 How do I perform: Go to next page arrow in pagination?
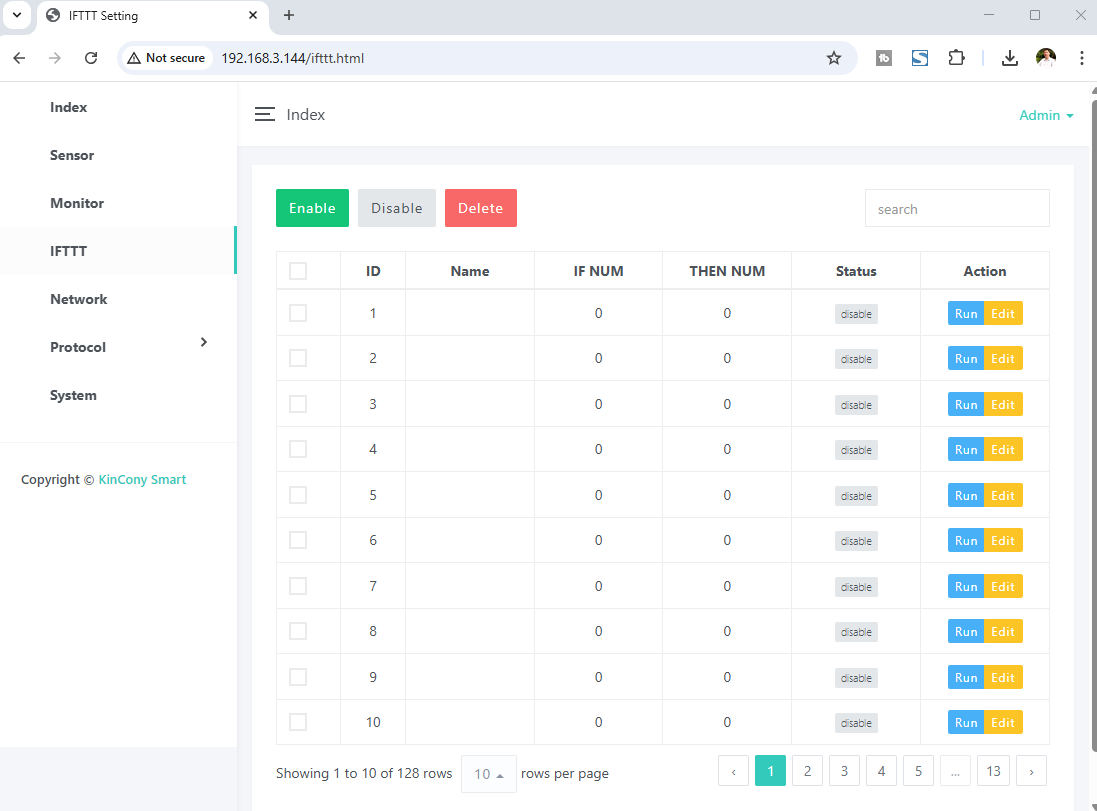click(x=1031, y=772)
